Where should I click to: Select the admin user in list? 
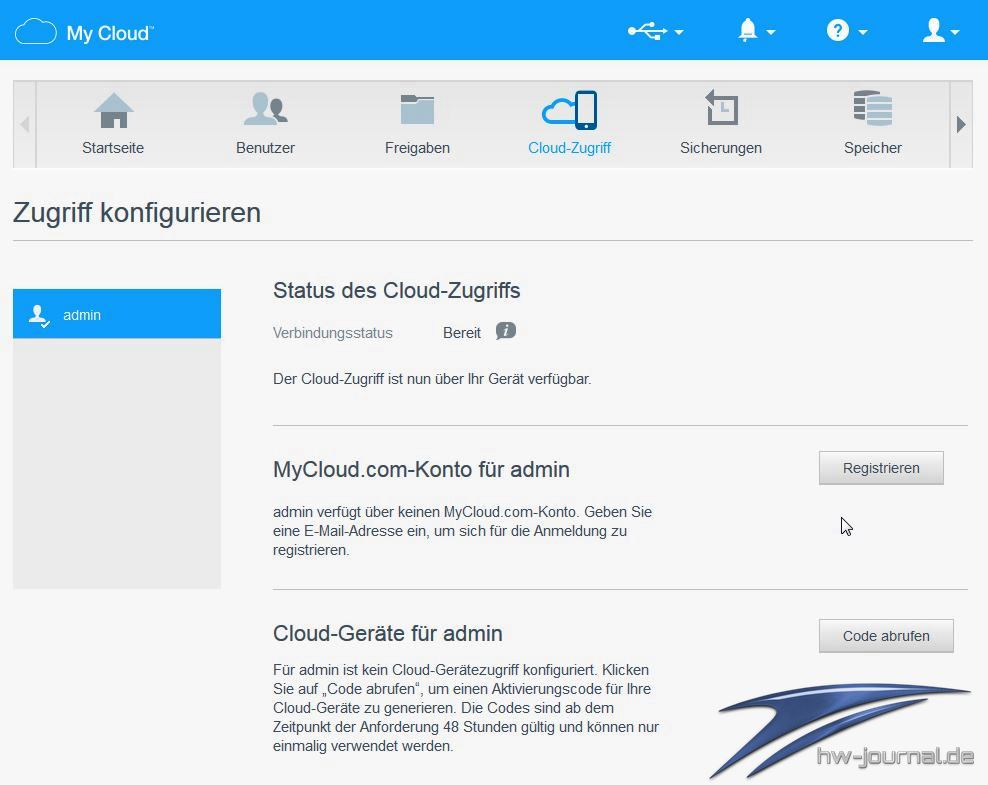[117, 315]
